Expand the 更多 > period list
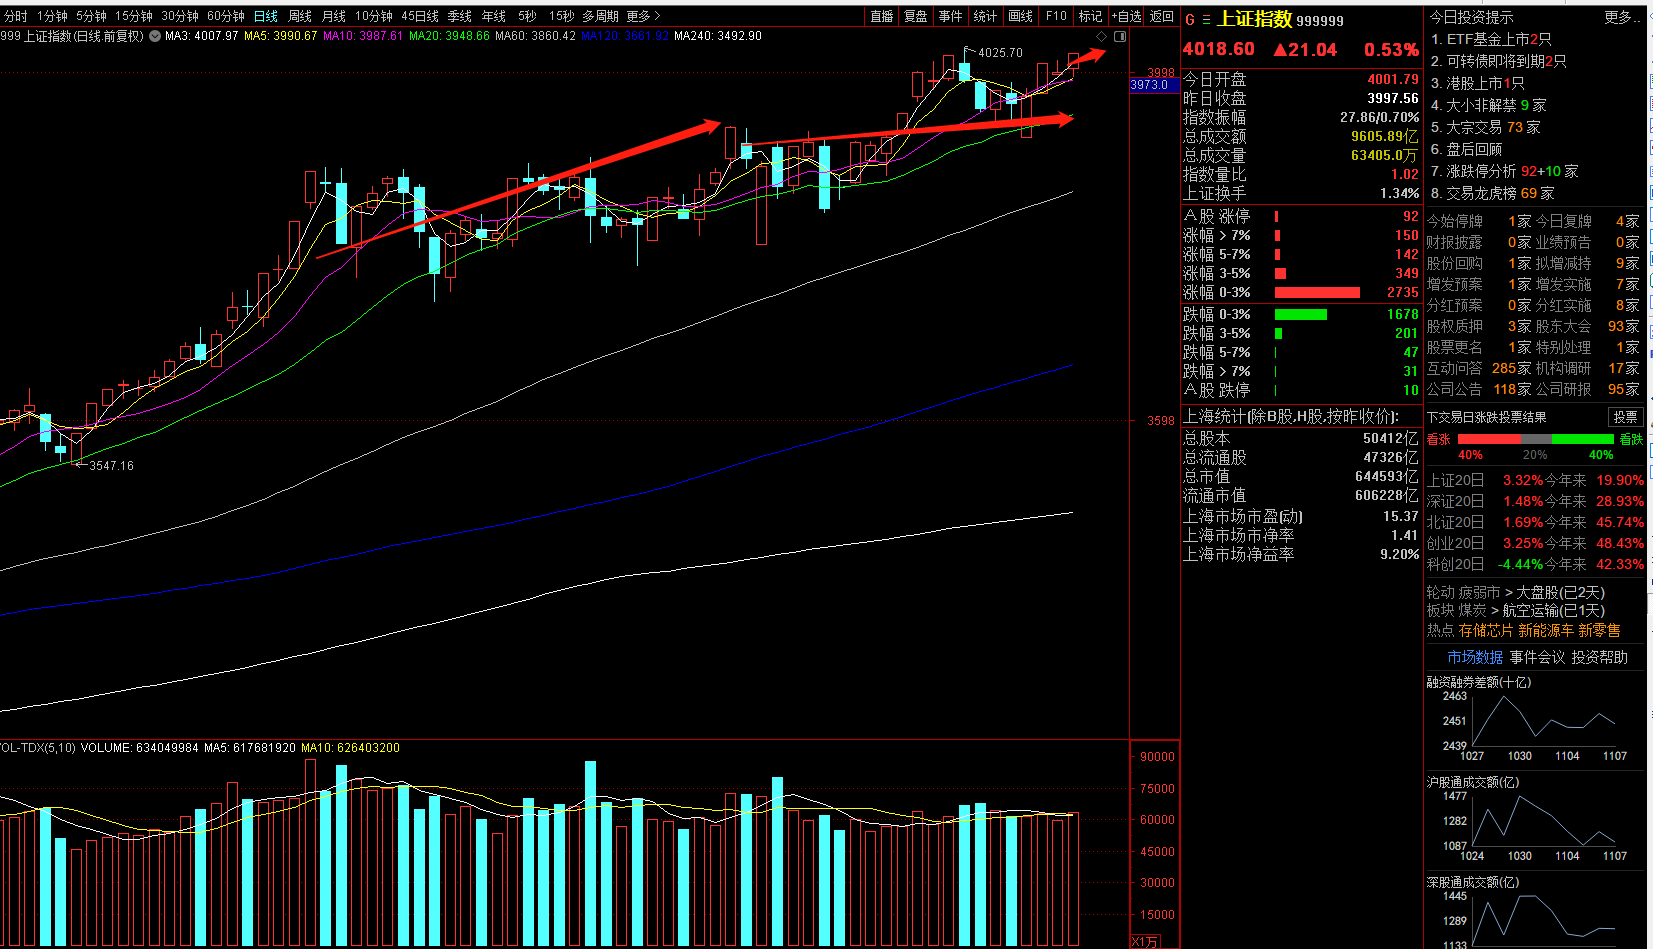Image resolution: width=1653 pixels, height=949 pixels. (x=644, y=16)
